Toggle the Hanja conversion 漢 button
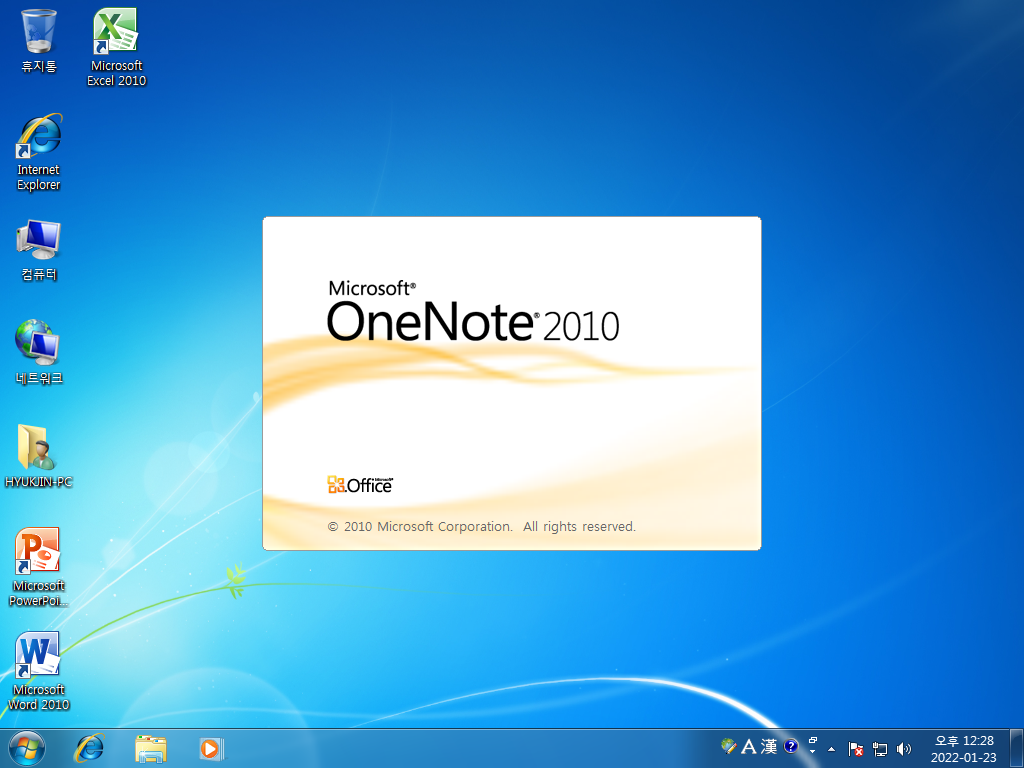The width and height of the screenshot is (1024, 768). tap(769, 746)
